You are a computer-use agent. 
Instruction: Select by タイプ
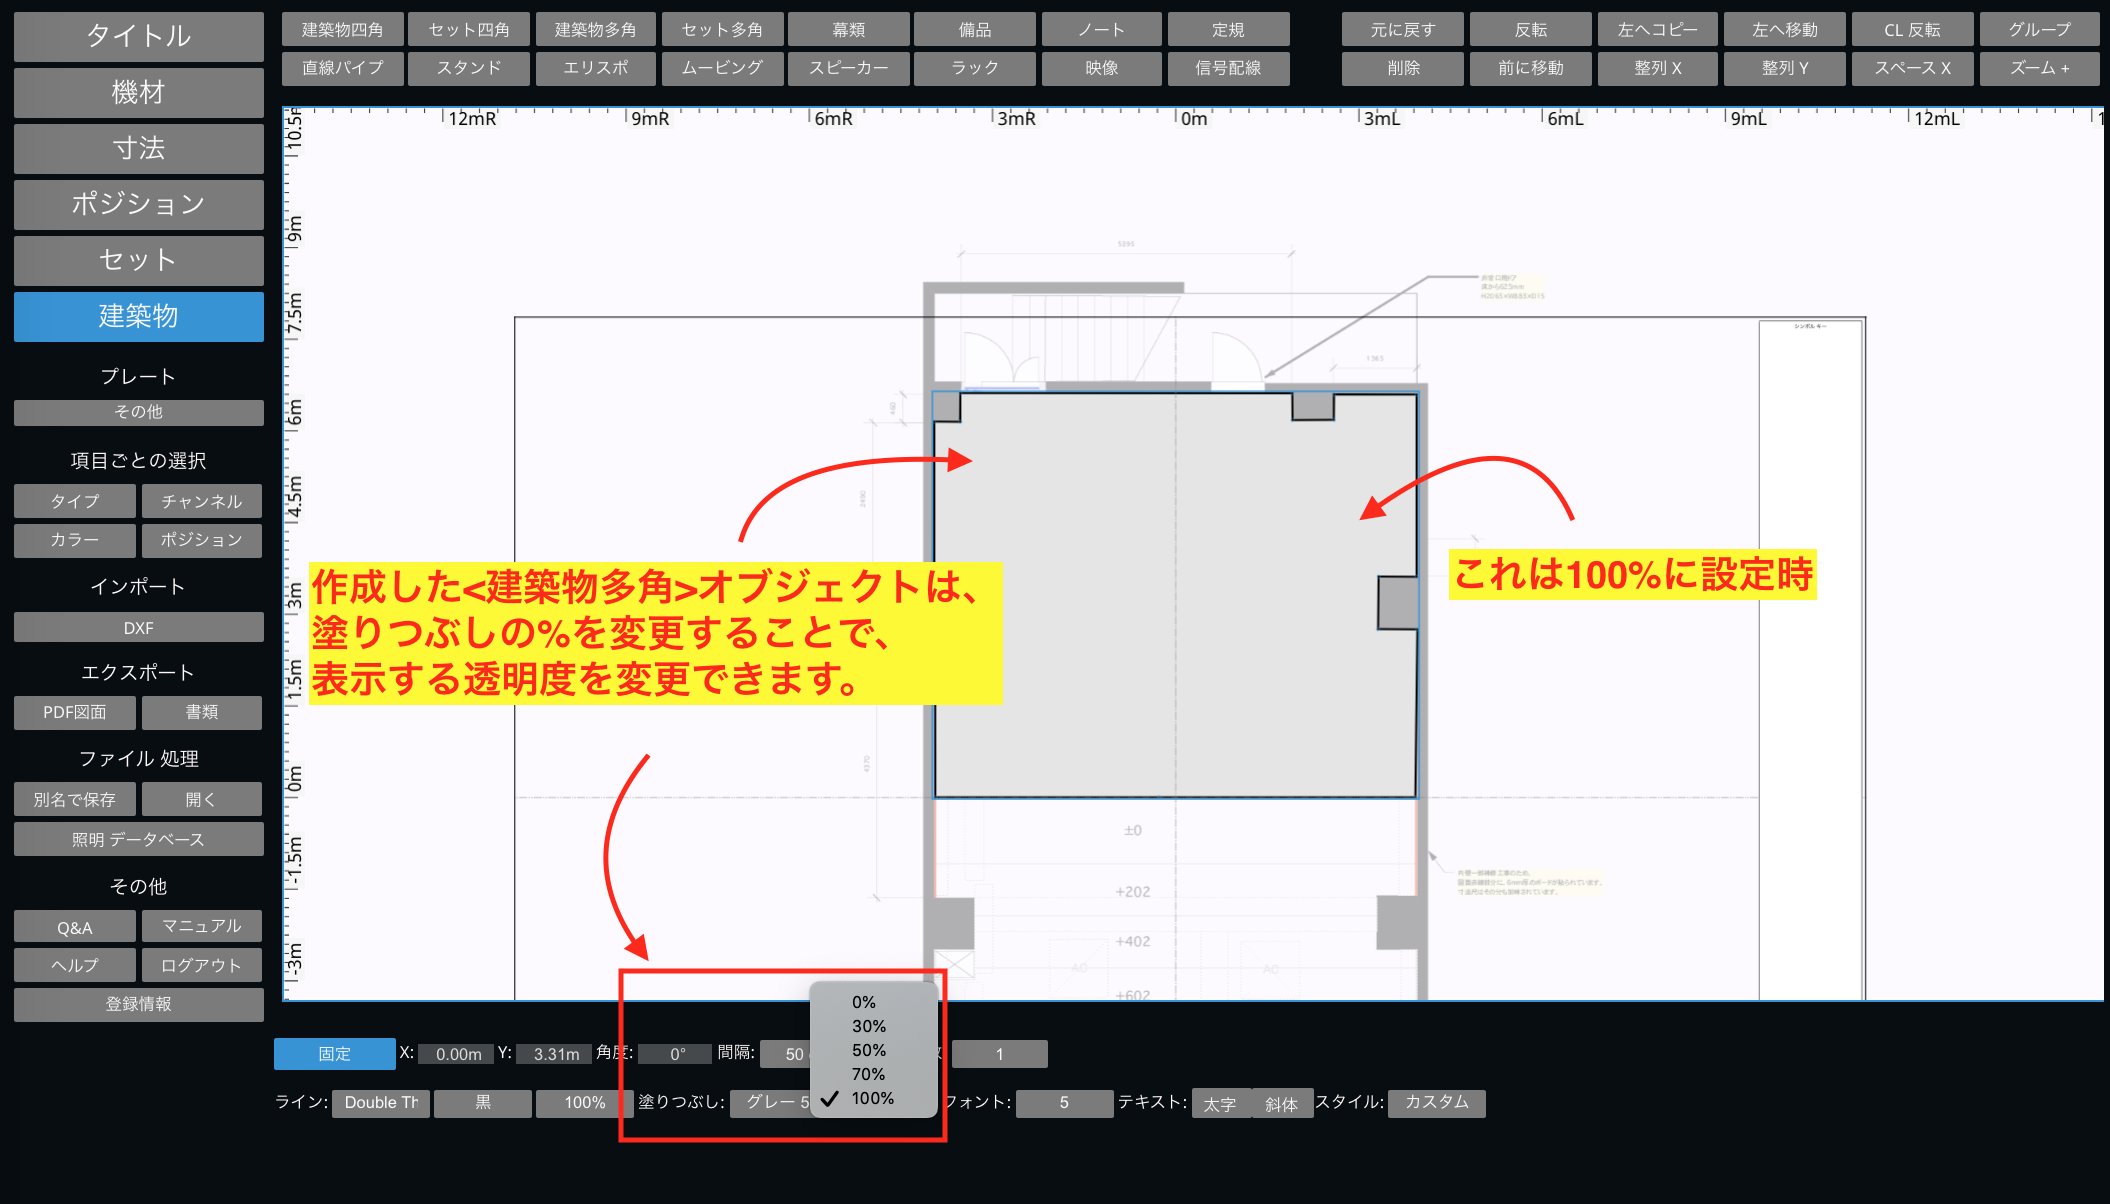point(75,501)
